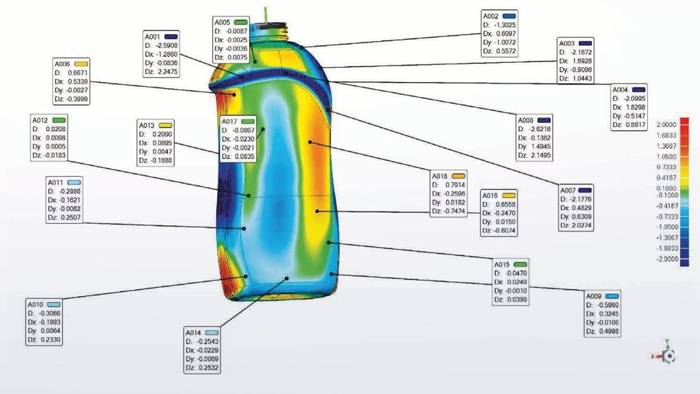Click the A007 annotation box
This screenshot has width=700, height=394.
576,208
